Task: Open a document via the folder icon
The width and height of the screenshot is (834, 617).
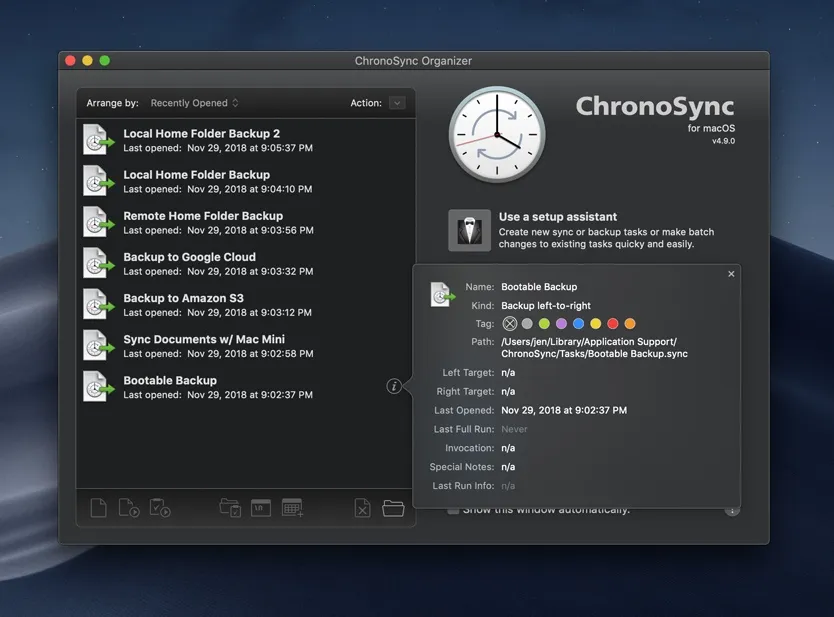Action: pyautogui.click(x=393, y=508)
